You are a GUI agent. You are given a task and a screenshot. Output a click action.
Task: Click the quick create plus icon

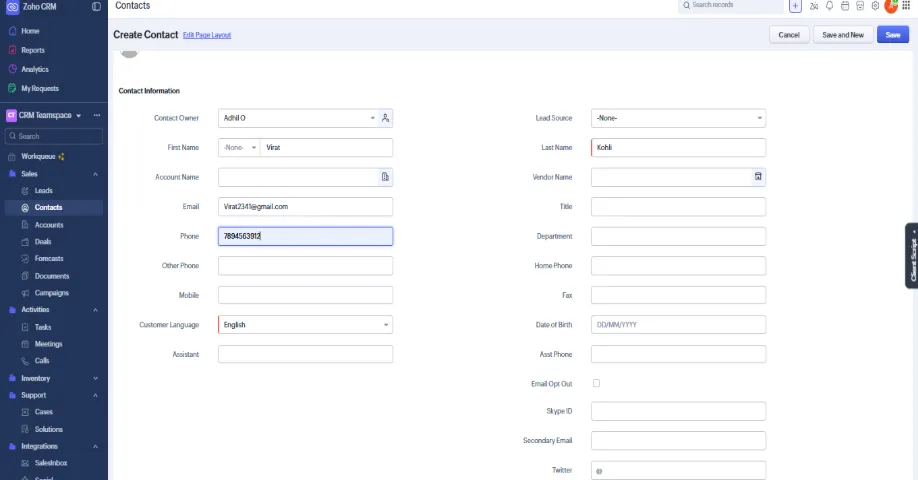[x=795, y=6]
